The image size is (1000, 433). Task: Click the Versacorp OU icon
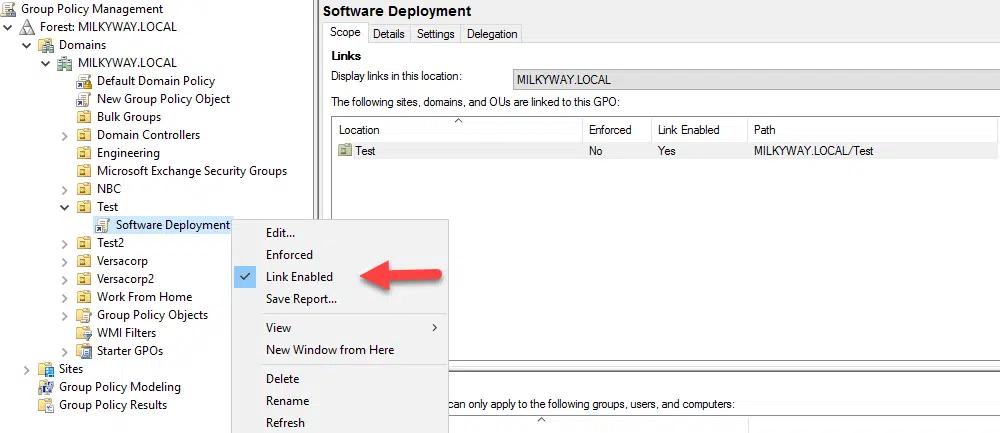pos(84,261)
